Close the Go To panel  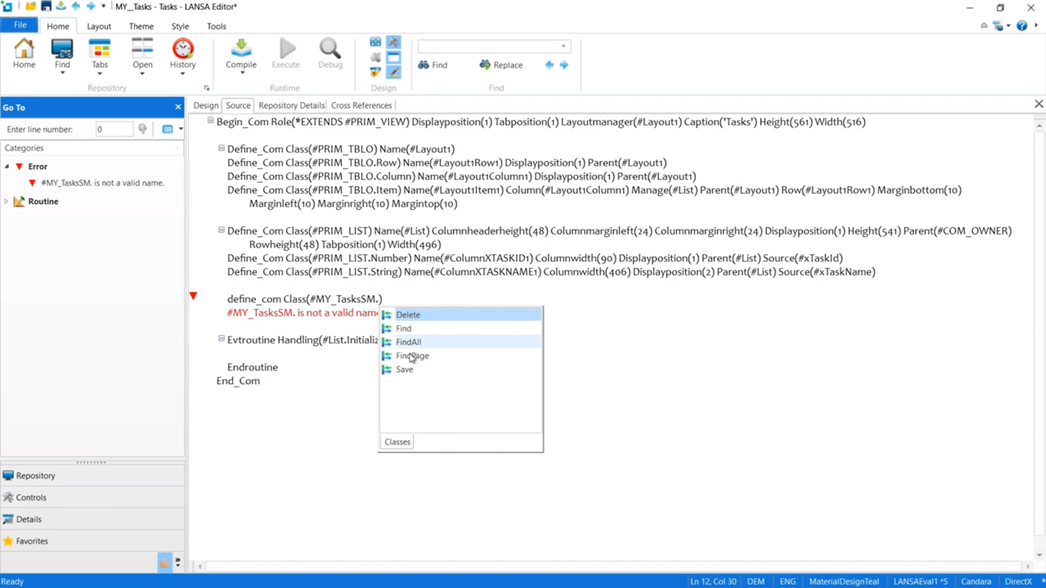(x=177, y=107)
